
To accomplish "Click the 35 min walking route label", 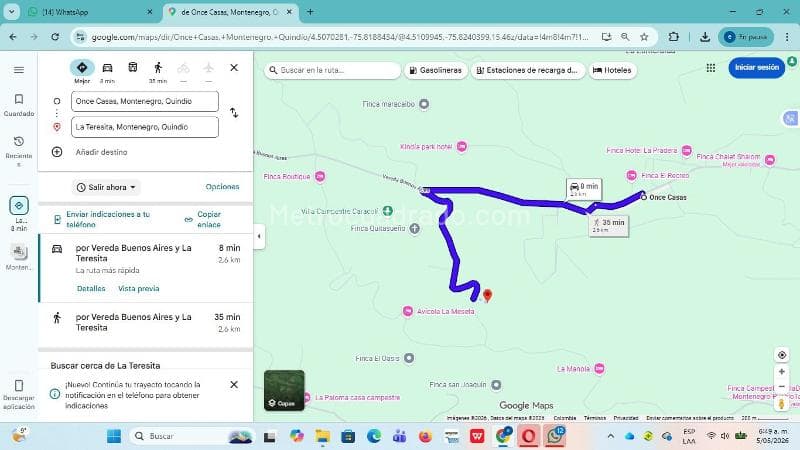I will pos(609,226).
